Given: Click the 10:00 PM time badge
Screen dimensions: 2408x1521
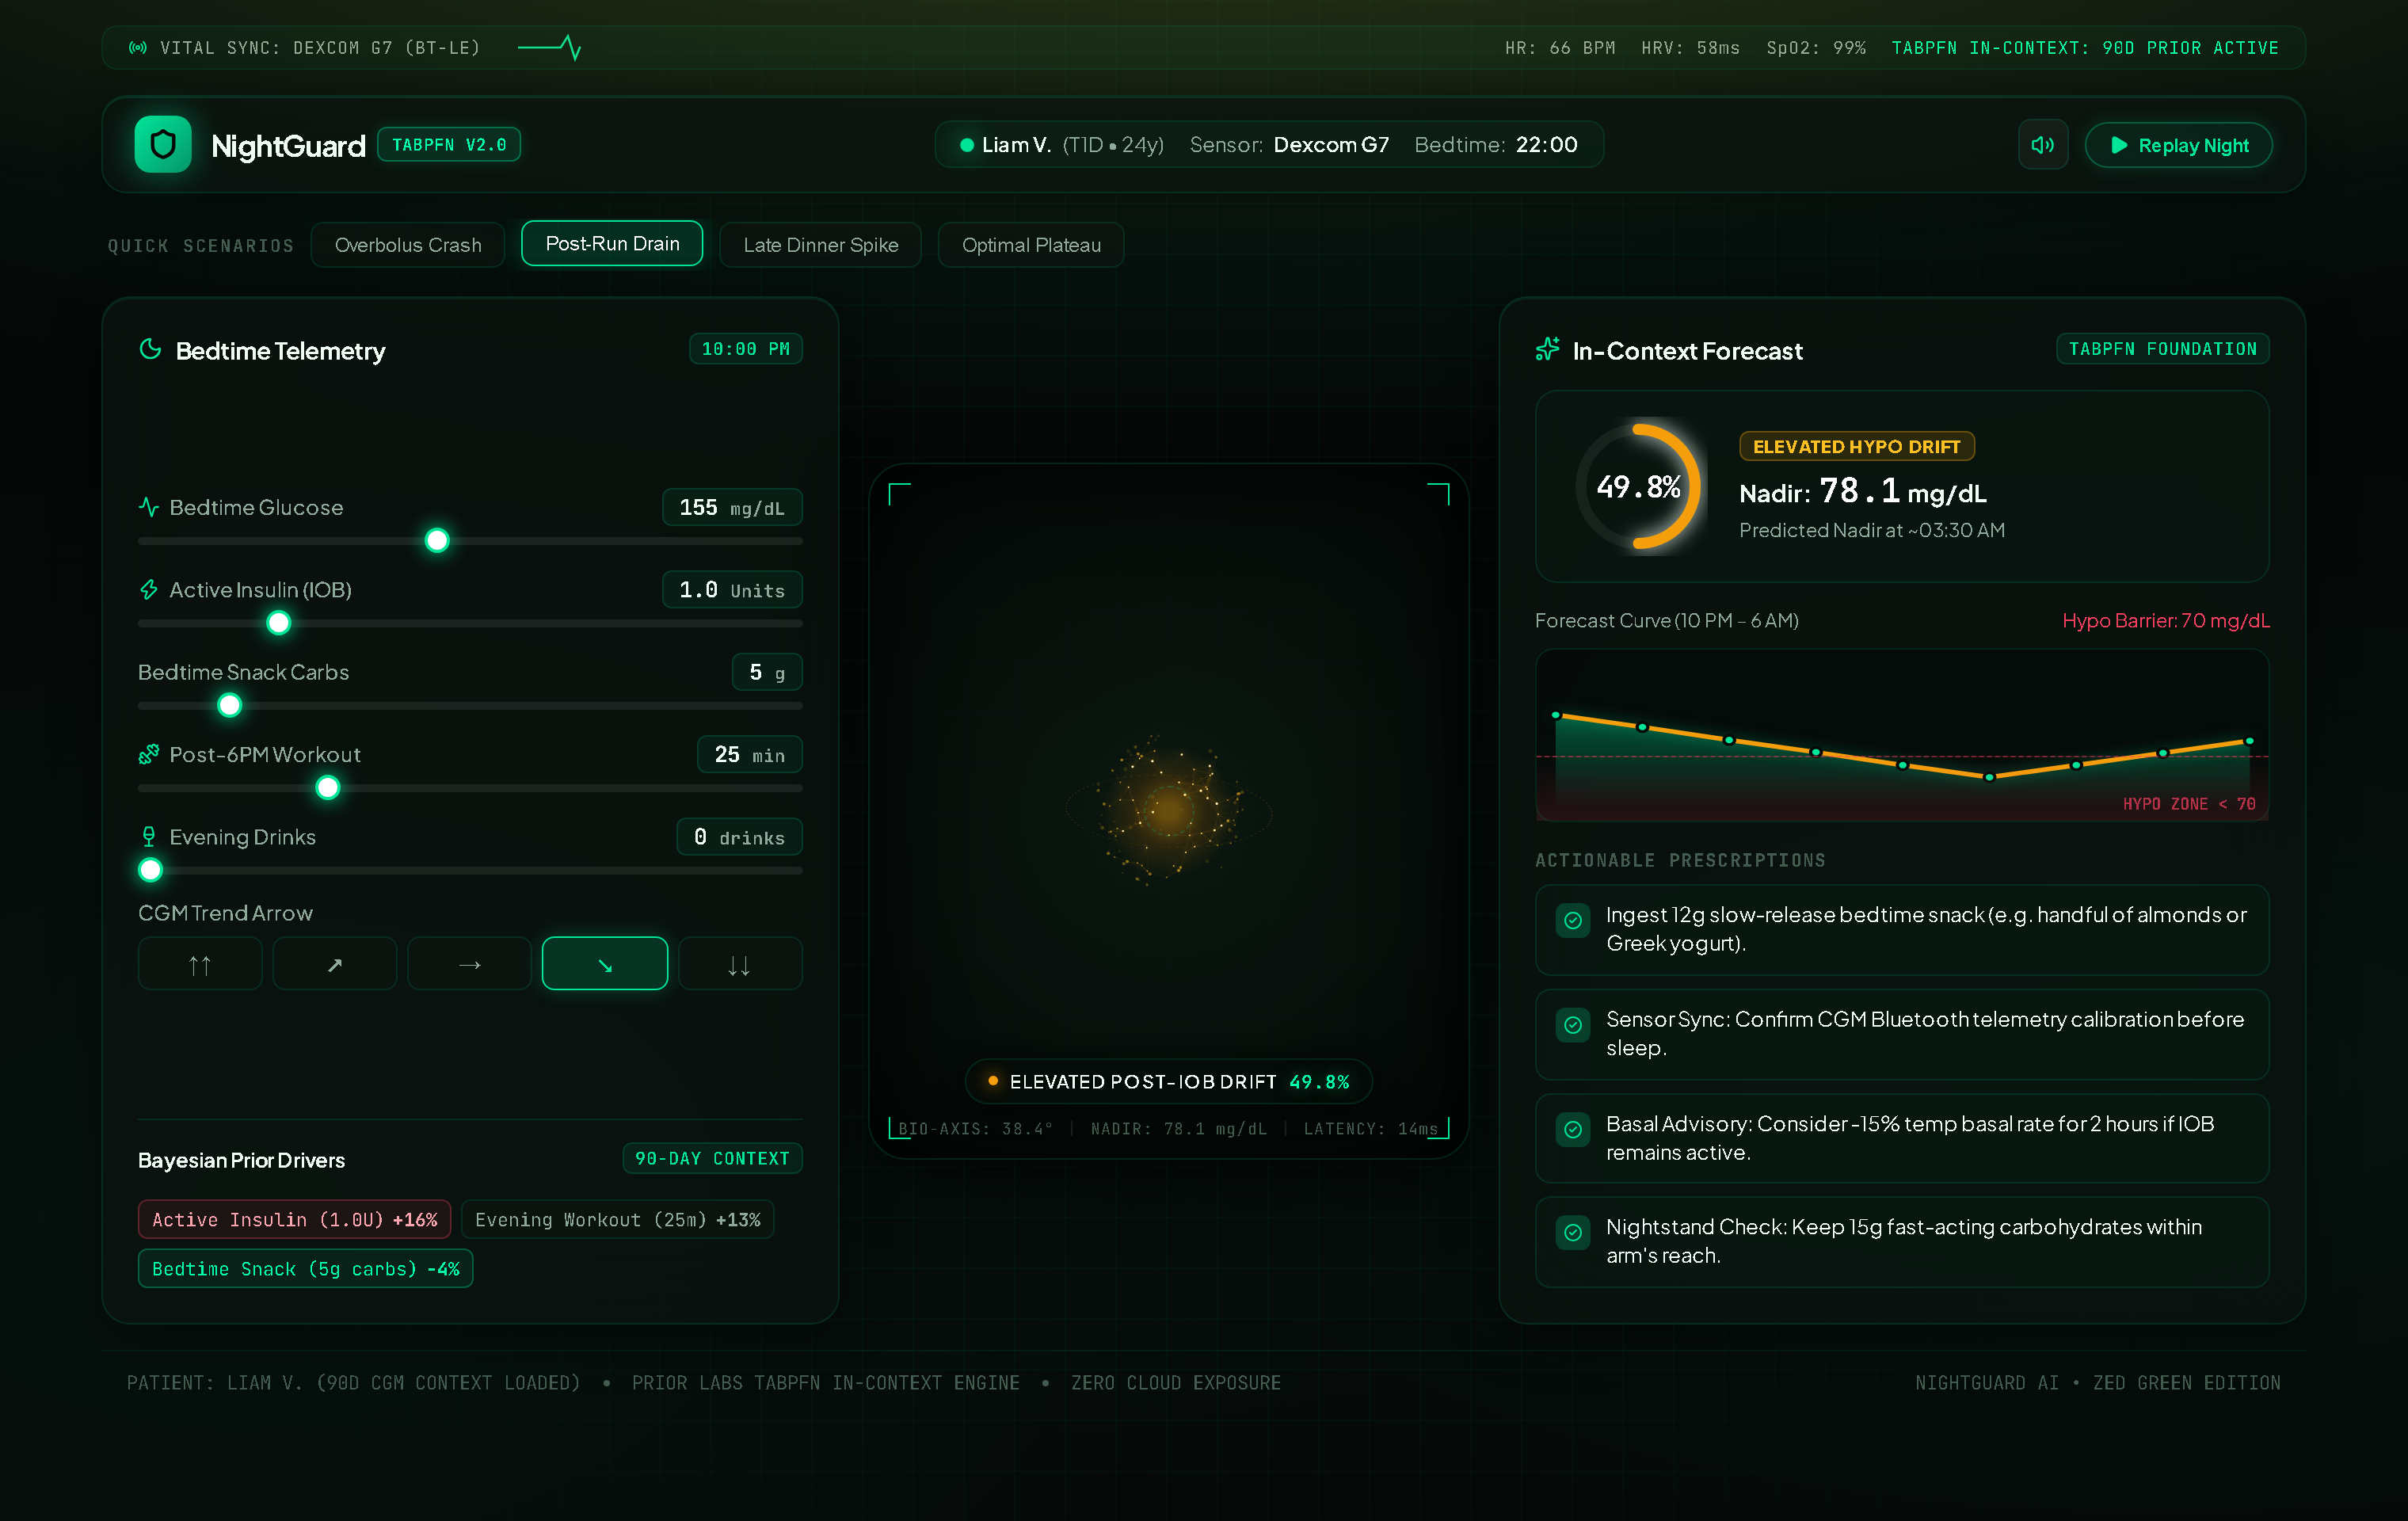Looking at the screenshot, I should coord(746,349).
